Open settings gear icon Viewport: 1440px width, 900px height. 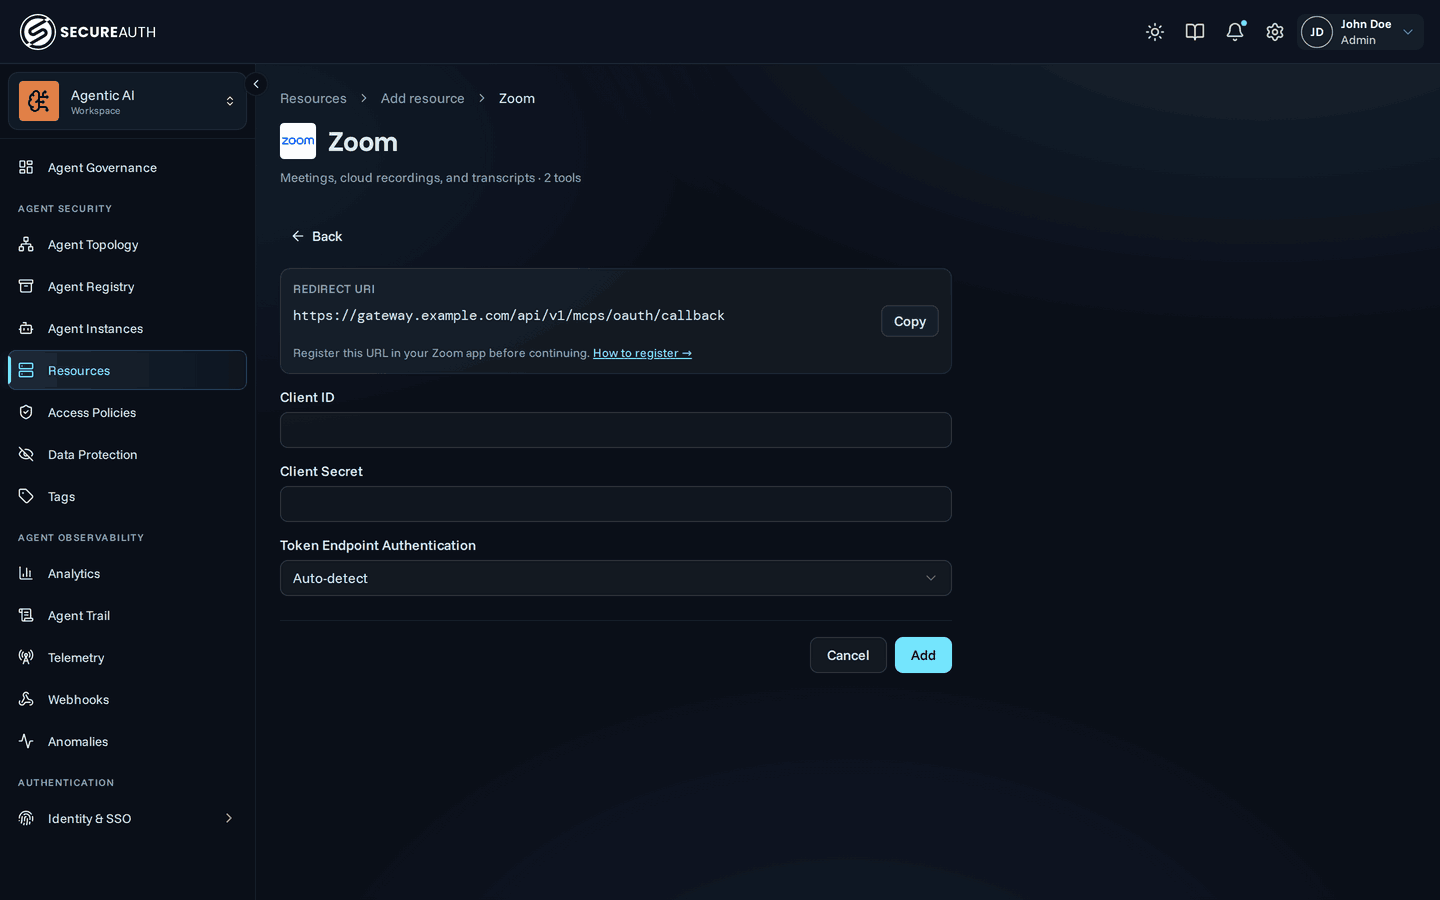(x=1275, y=32)
